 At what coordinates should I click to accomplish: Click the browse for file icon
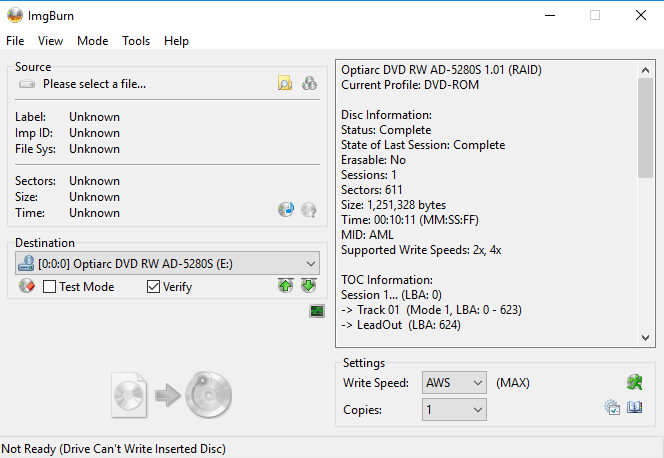[285, 83]
